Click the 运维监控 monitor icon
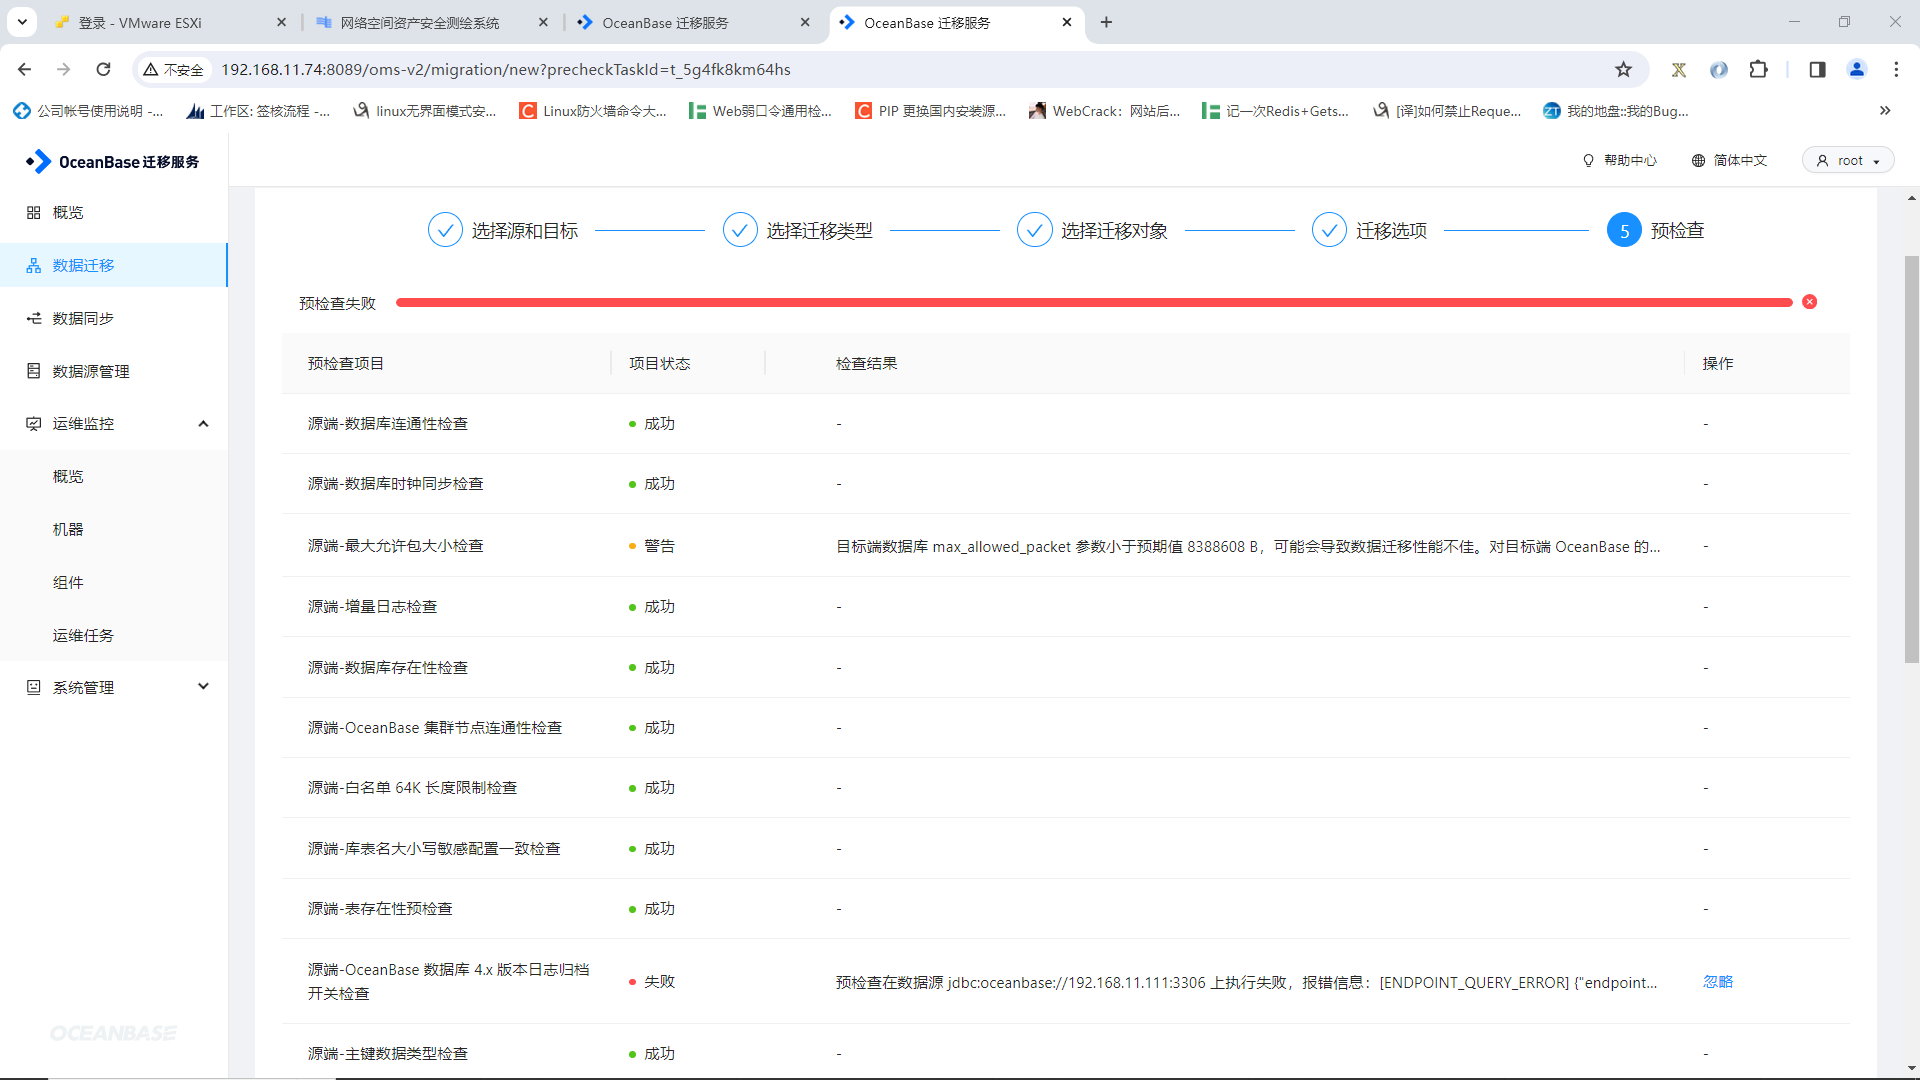 tap(34, 424)
